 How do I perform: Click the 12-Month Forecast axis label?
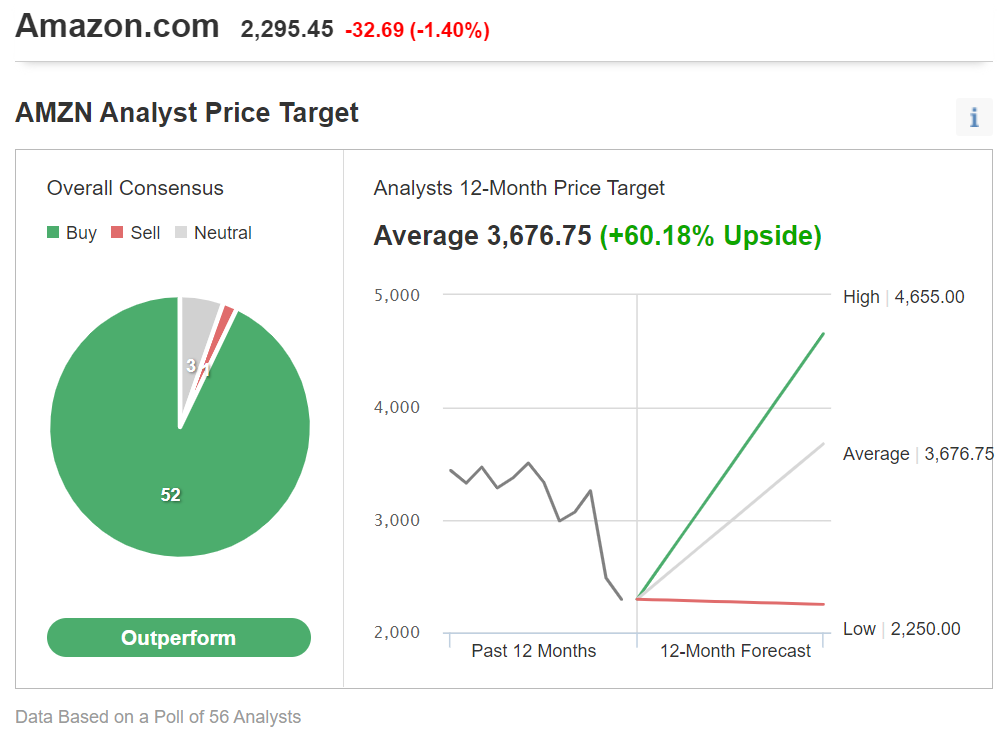(735, 651)
